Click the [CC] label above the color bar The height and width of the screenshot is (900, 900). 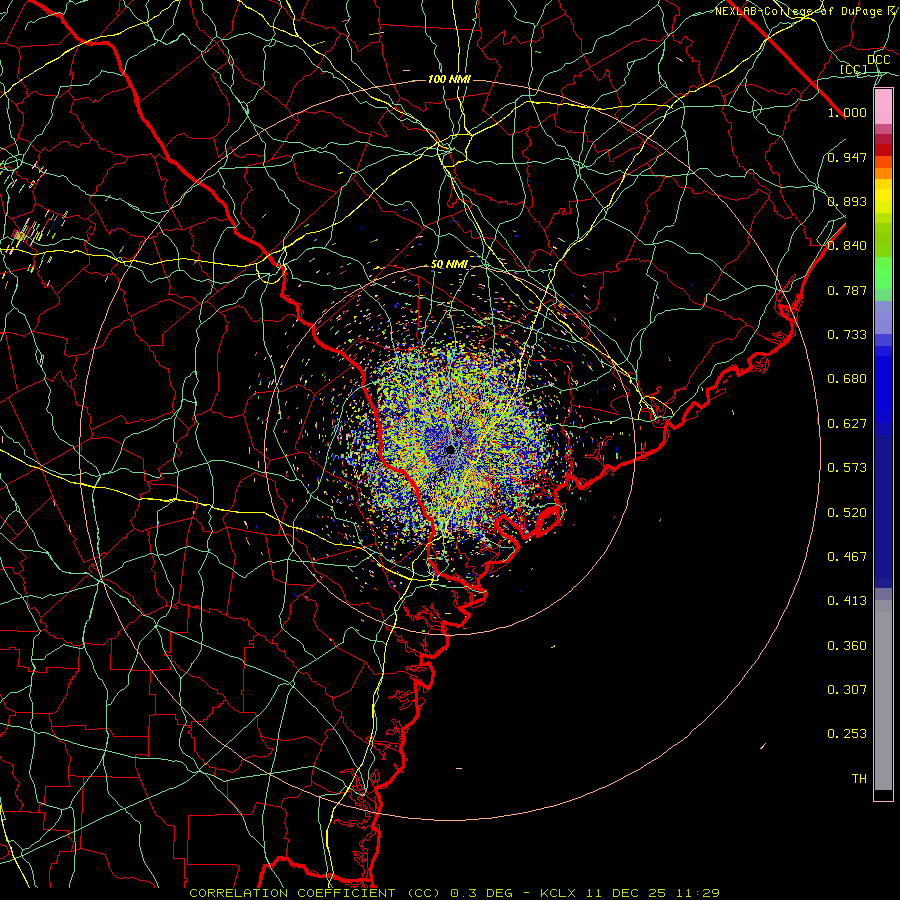pyautogui.click(x=853, y=69)
